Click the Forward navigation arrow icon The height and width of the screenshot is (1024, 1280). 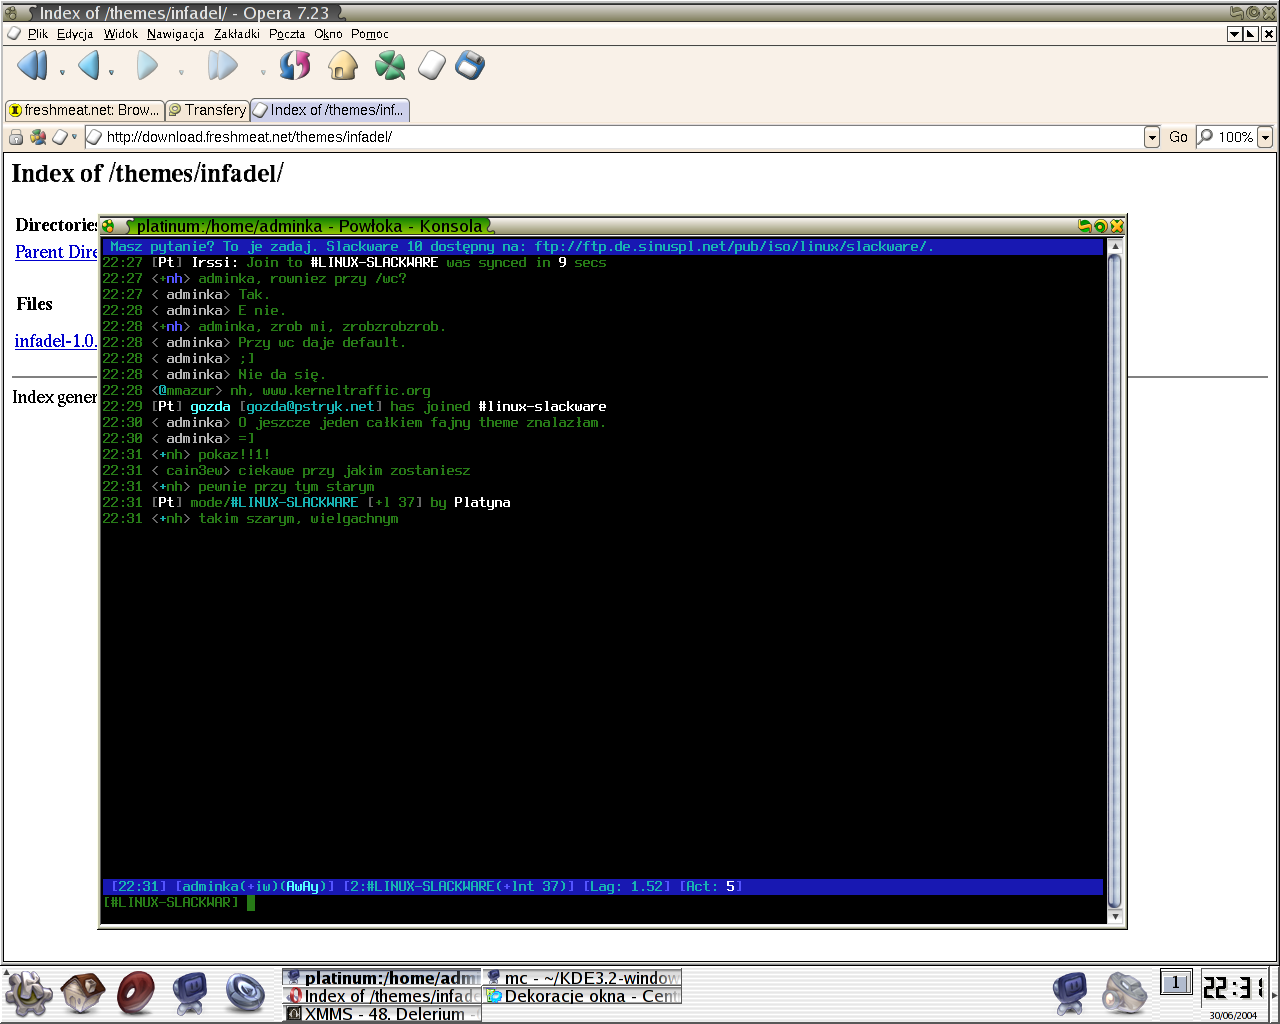pyautogui.click(x=148, y=66)
